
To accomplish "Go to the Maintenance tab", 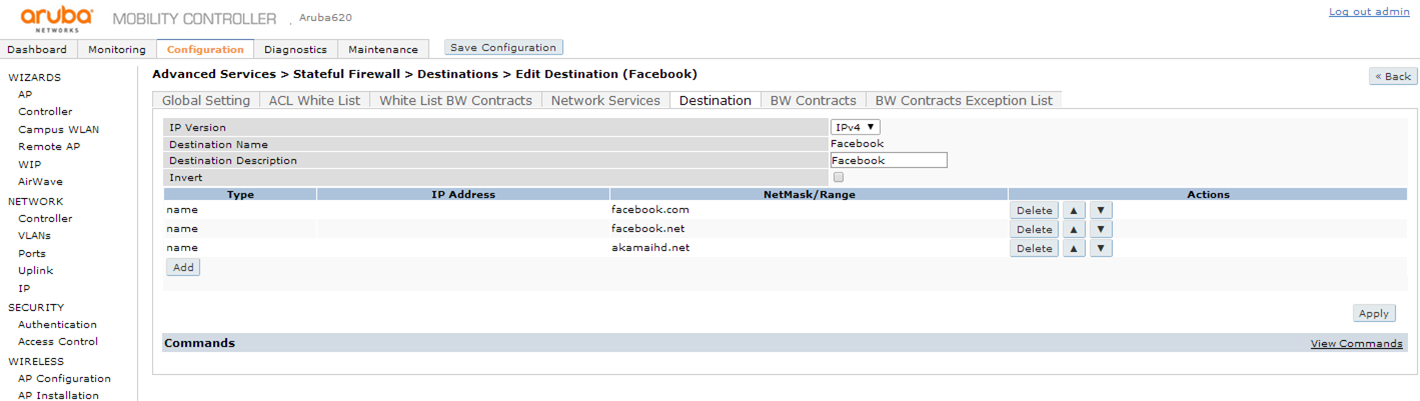I will [x=383, y=49].
